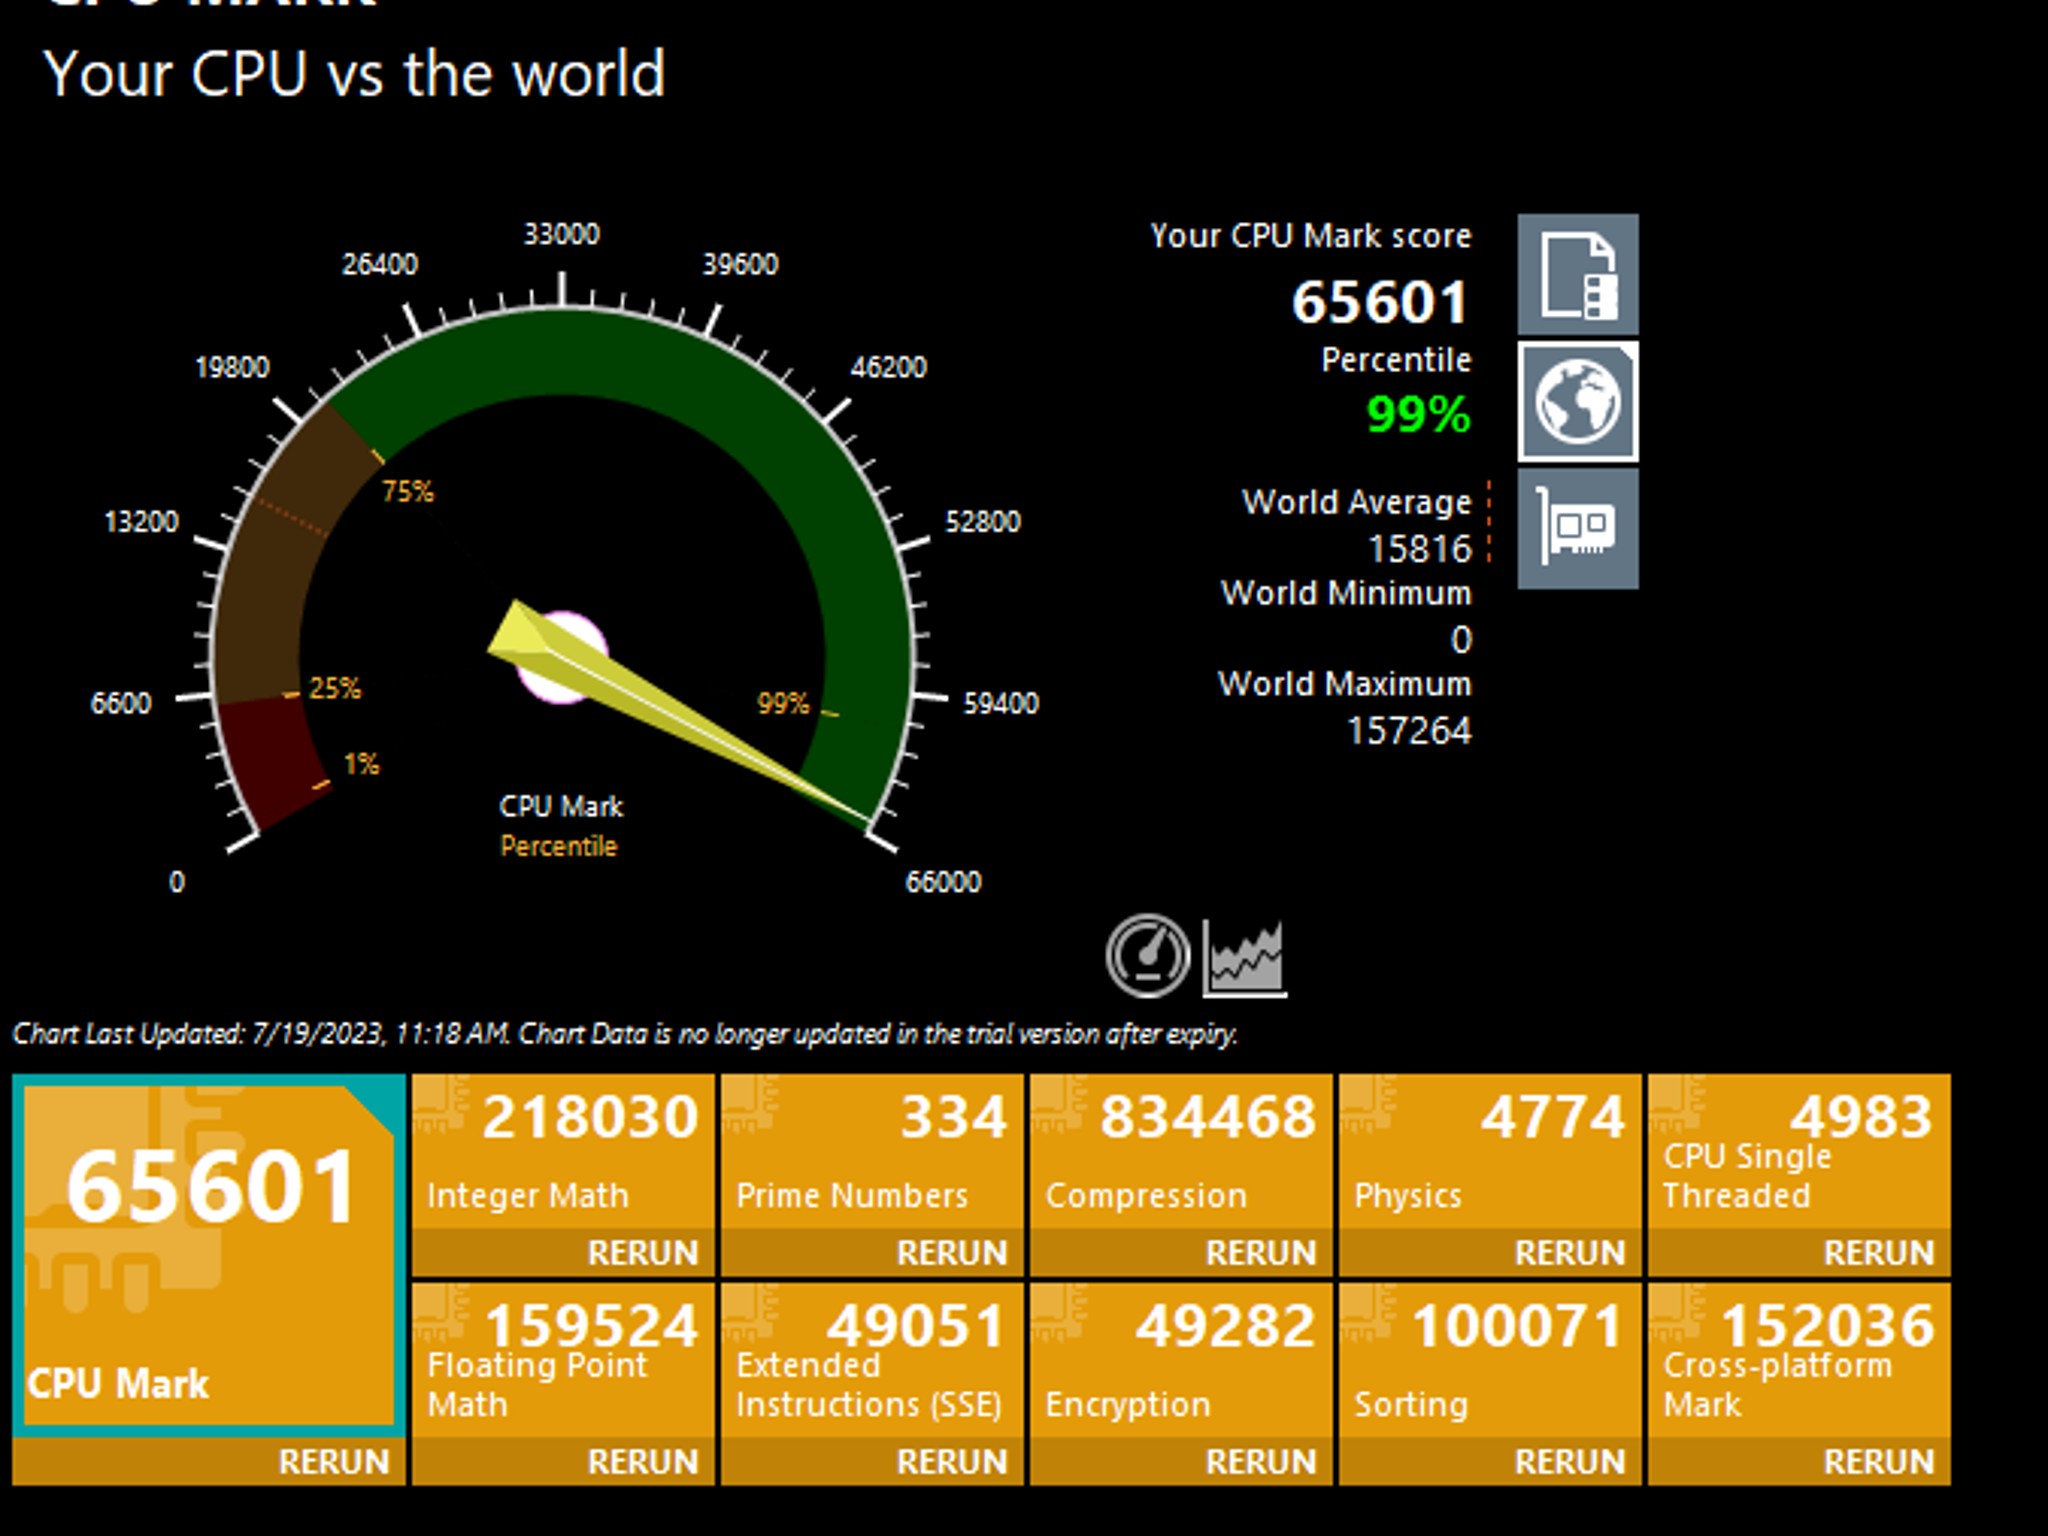This screenshot has width=2048, height=1536.
Task: Click the yellow gauge needle hub
Action: click(562, 656)
